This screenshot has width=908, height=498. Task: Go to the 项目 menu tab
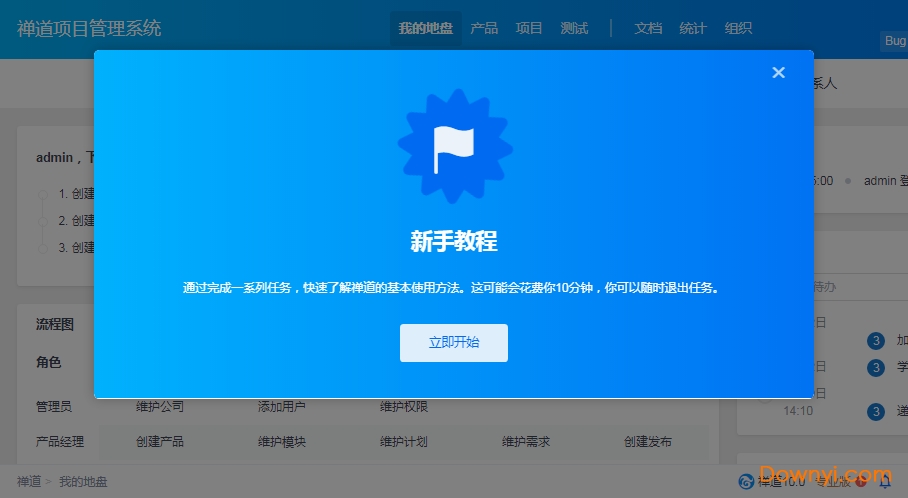pos(529,28)
